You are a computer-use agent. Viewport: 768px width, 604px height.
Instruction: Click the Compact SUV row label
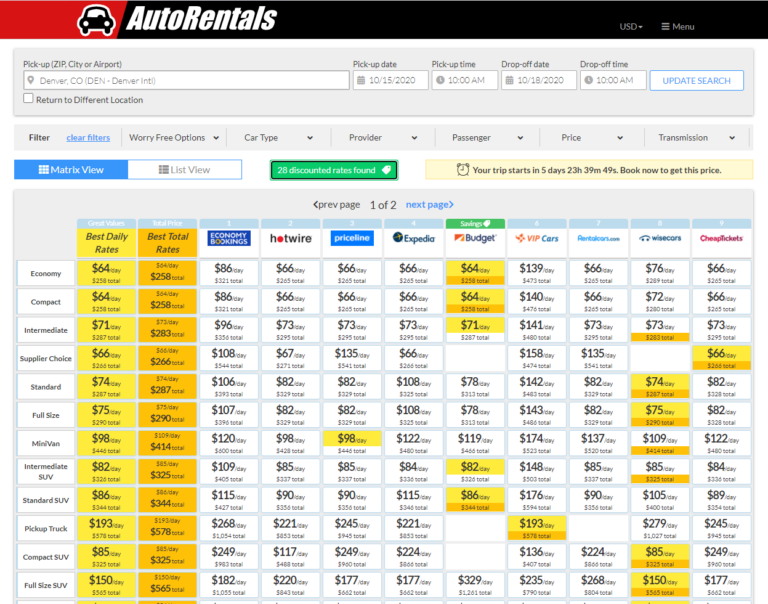(46, 557)
